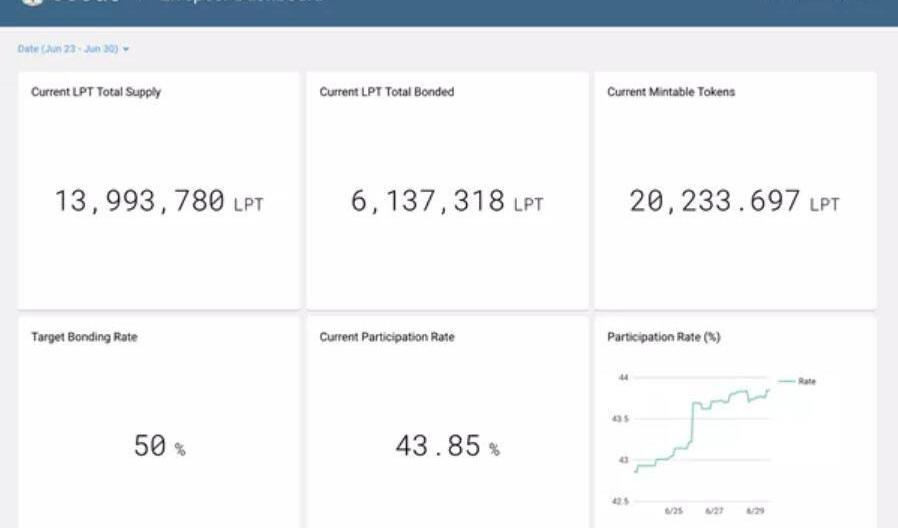This screenshot has height=528, width=898.
Task: Click the 50 % target bonding value
Action: point(159,446)
